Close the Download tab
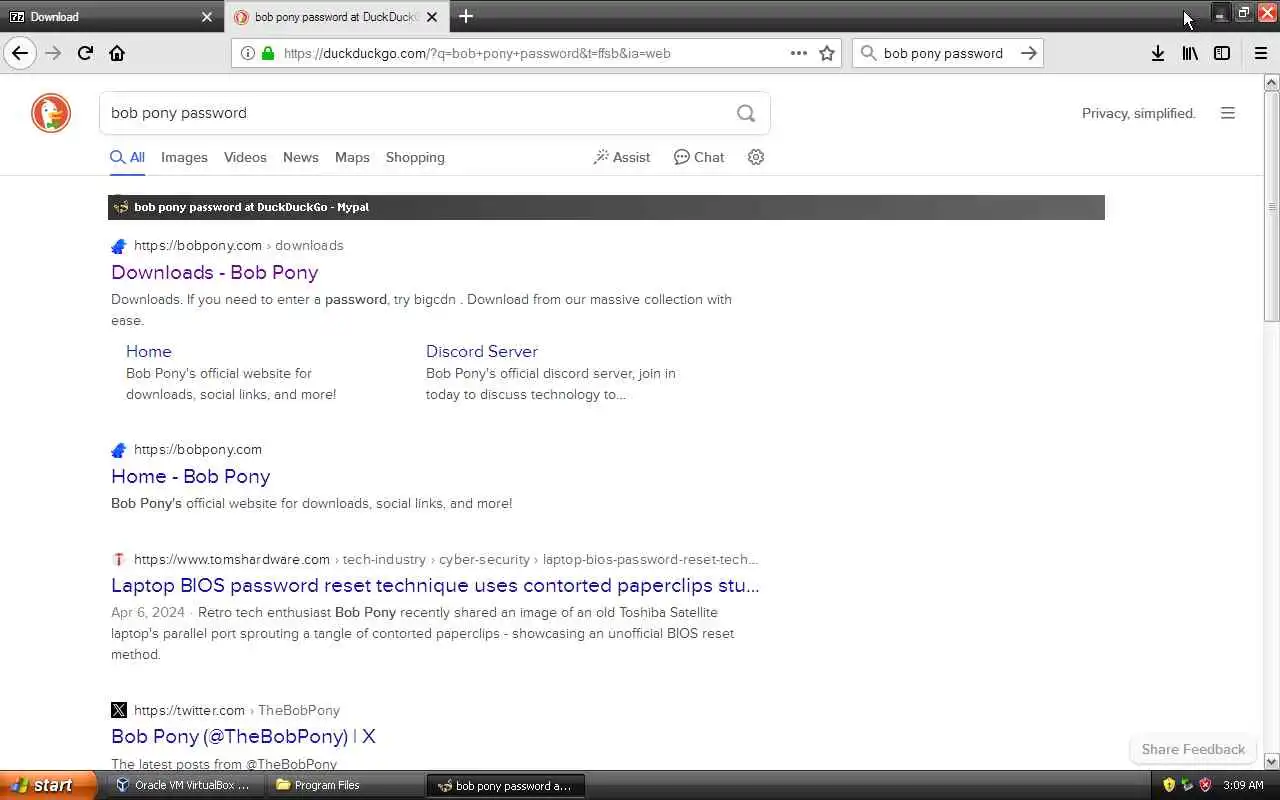 click(207, 16)
